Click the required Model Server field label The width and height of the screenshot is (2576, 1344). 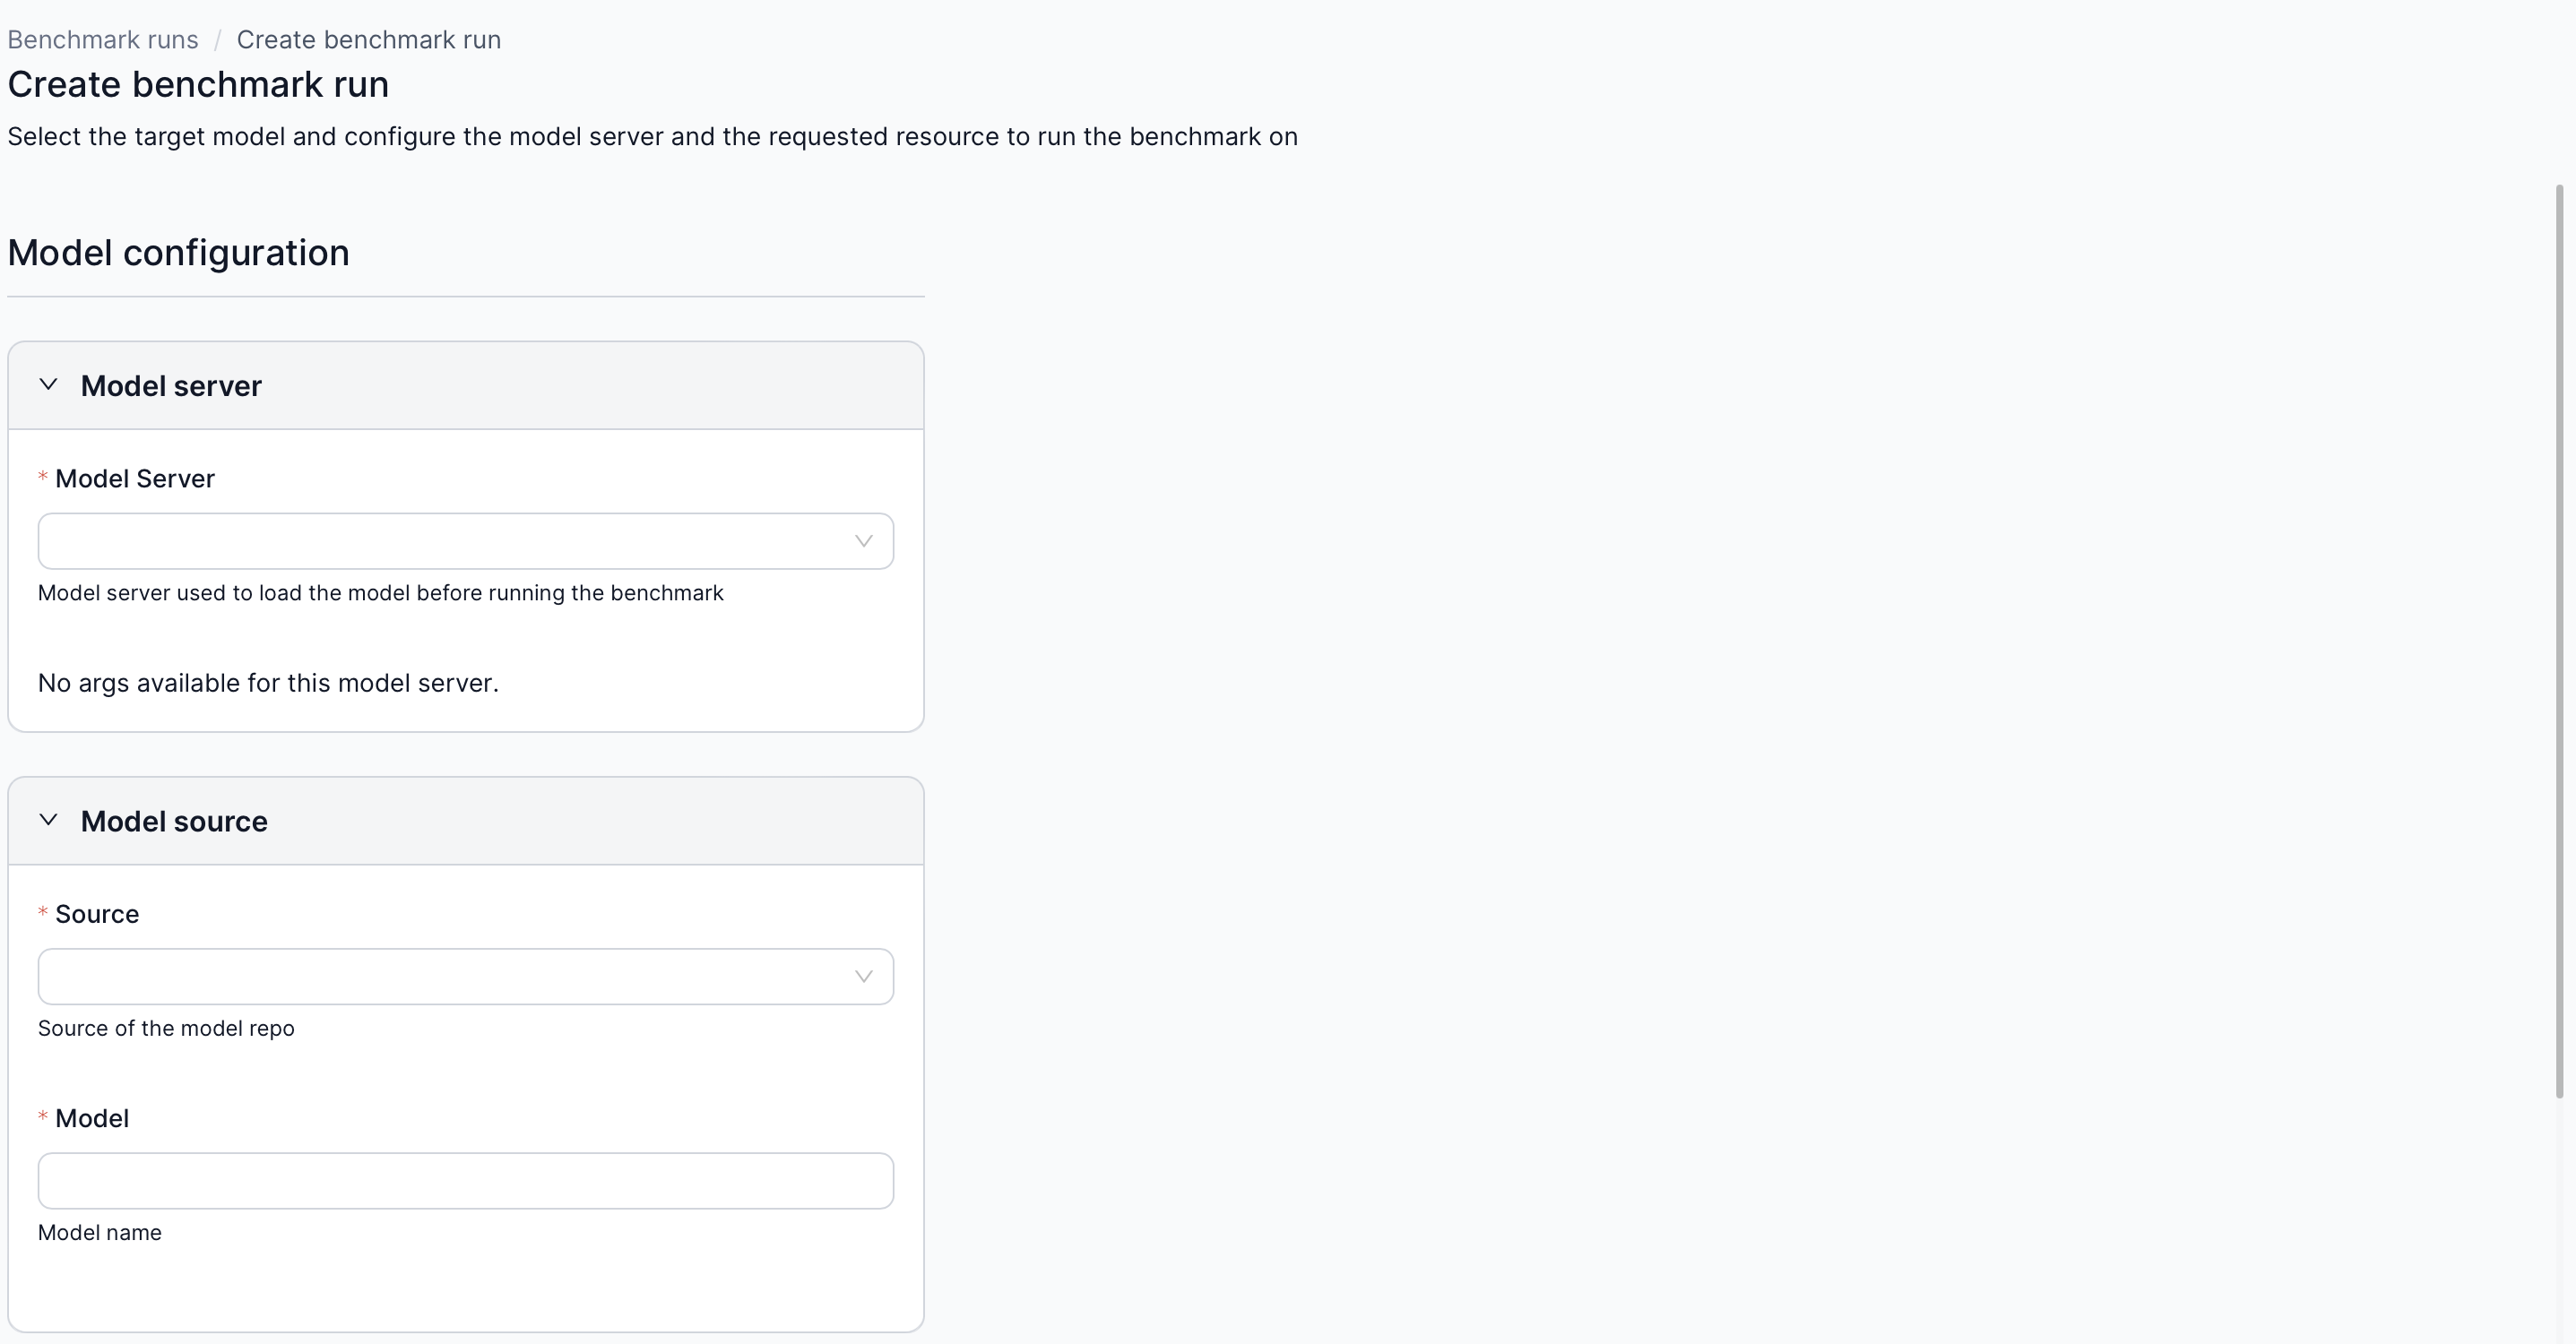(x=134, y=479)
